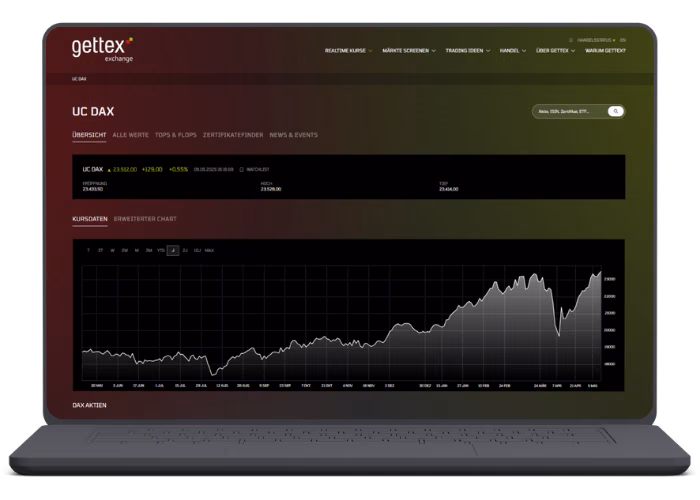
Task: Switch to Erweiterter Chart tab
Action: click(145, 219)
